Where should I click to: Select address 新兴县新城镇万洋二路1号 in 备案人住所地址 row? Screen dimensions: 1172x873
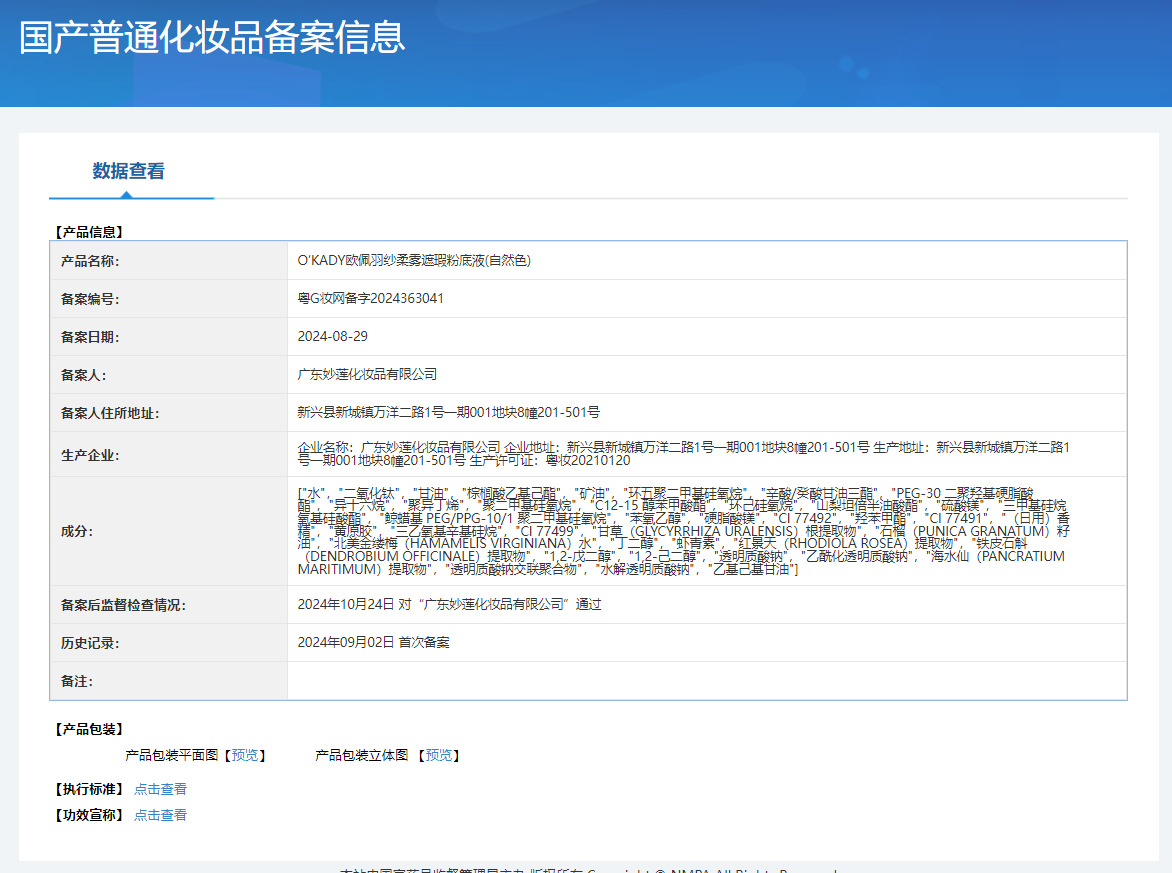pos(448,413)
